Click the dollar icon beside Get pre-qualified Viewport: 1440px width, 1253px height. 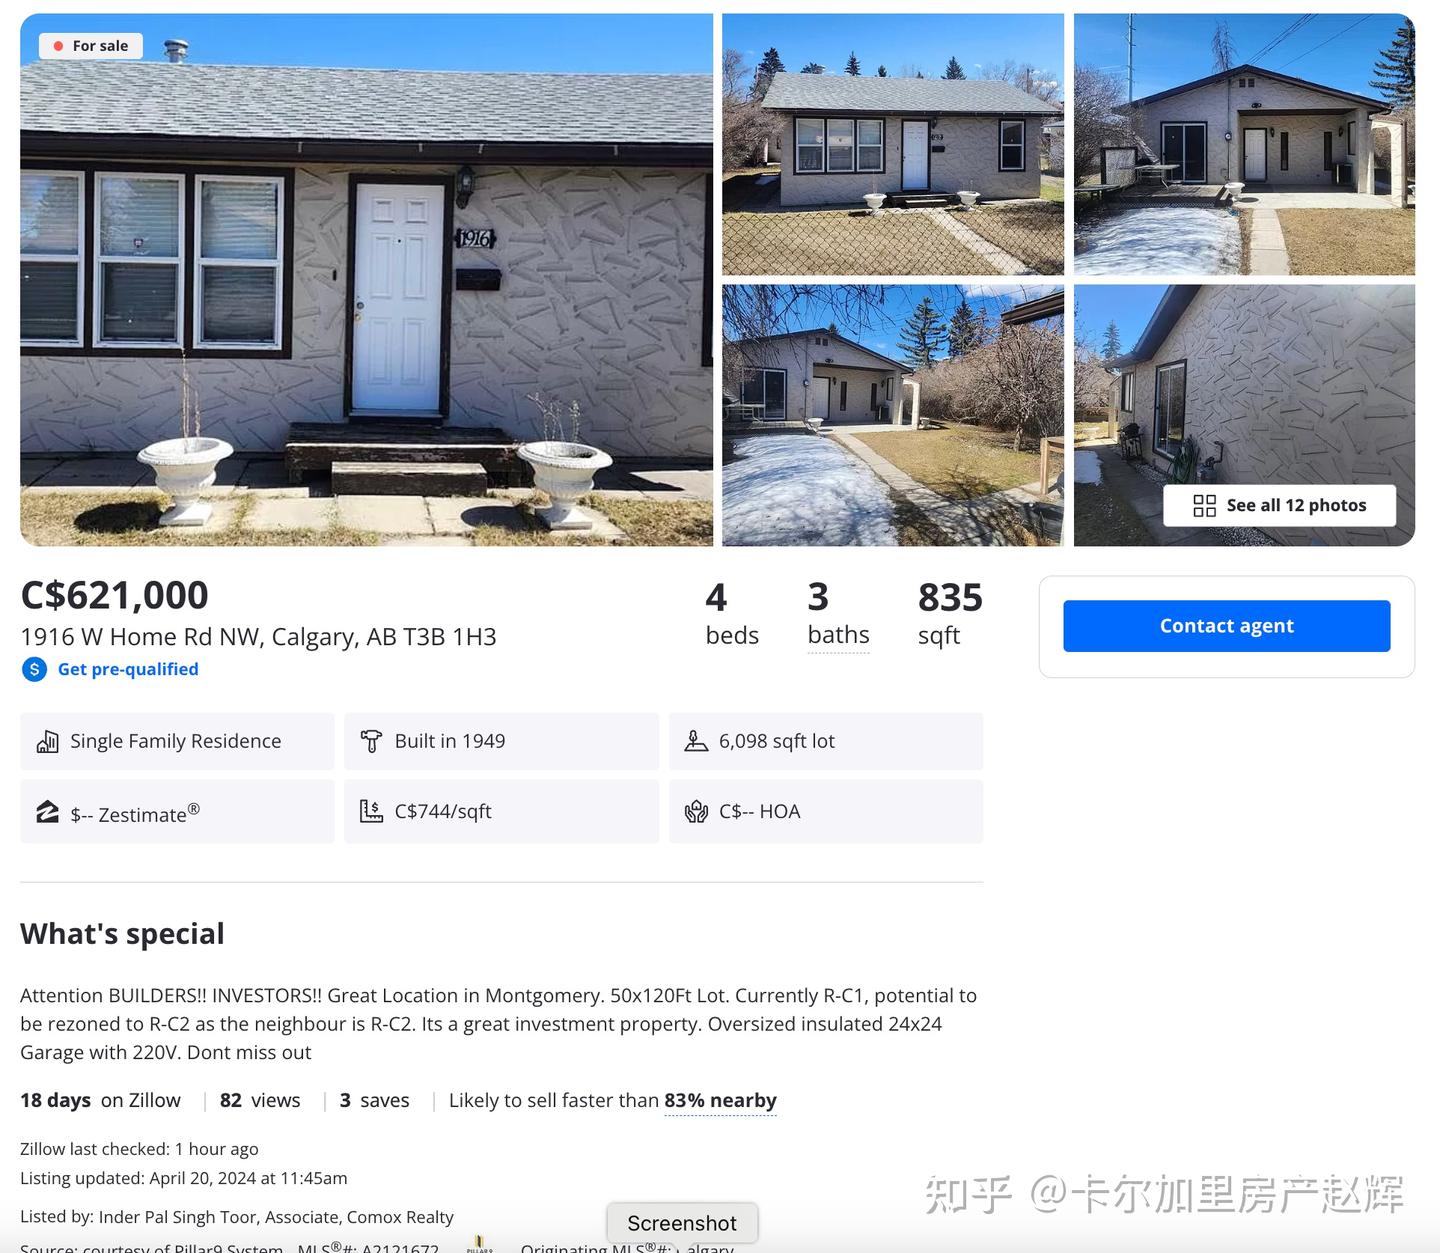34,669
